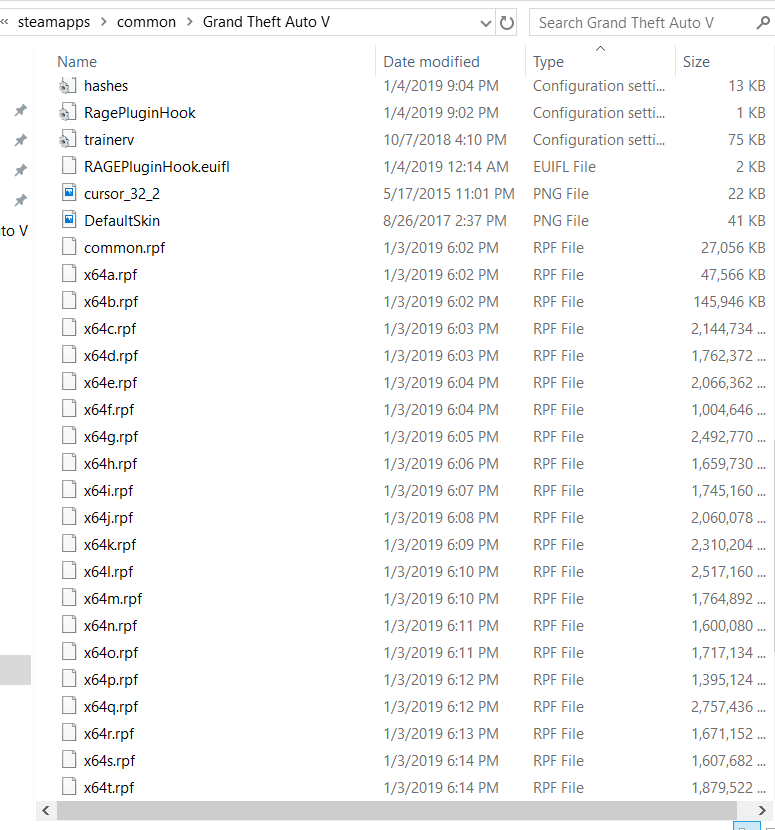
Task: Click the 13 KB size value
Action: click(747, 86)
